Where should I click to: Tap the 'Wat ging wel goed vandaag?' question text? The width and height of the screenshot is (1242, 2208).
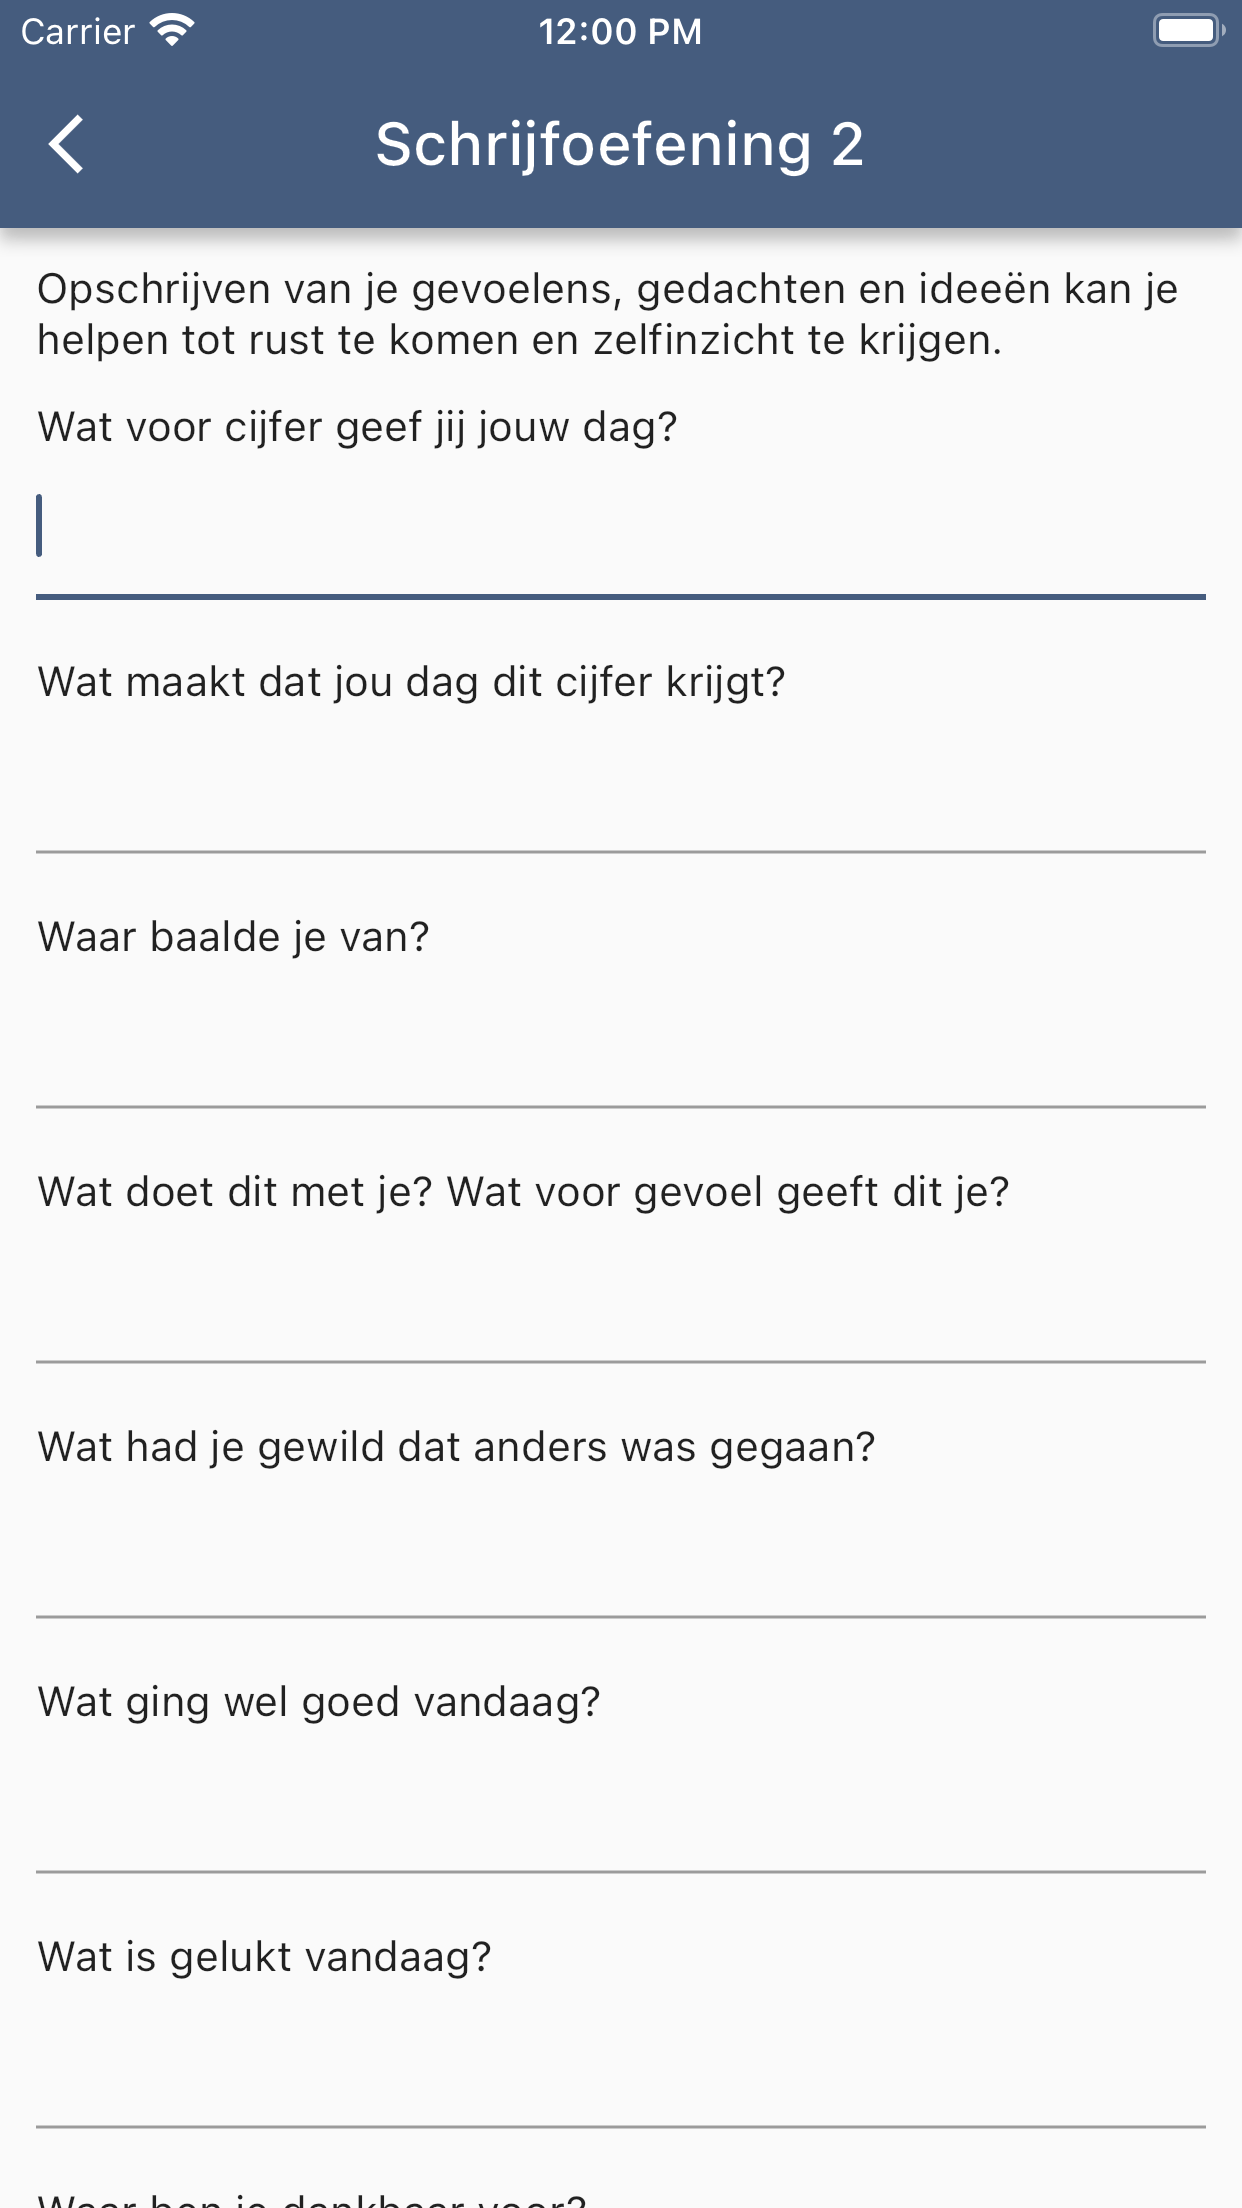pos(319,1702)
